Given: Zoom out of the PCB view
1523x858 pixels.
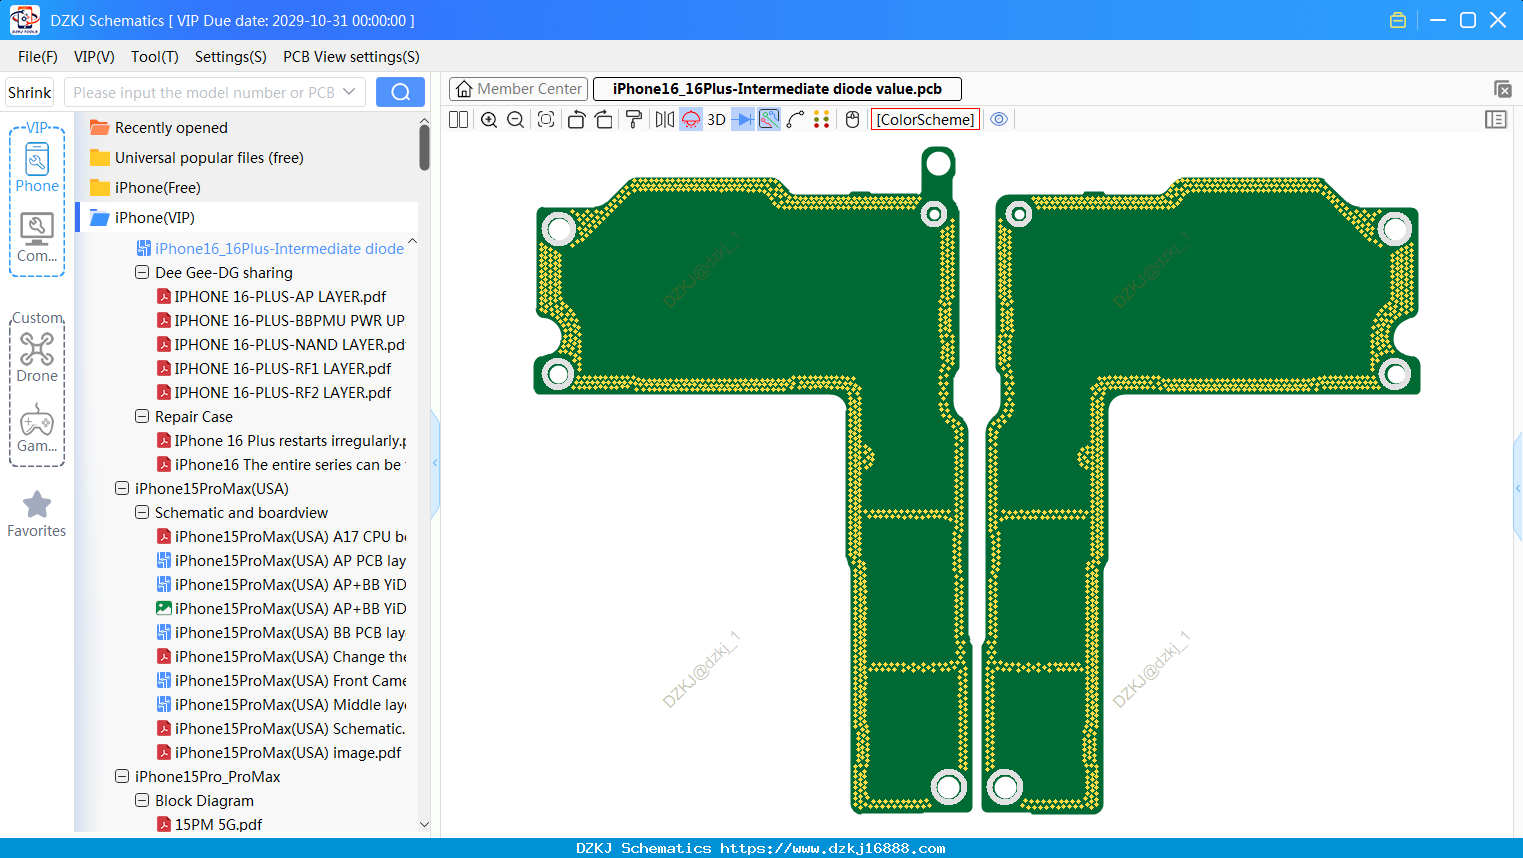Looking at the screenshot, I should coord(516,119).
